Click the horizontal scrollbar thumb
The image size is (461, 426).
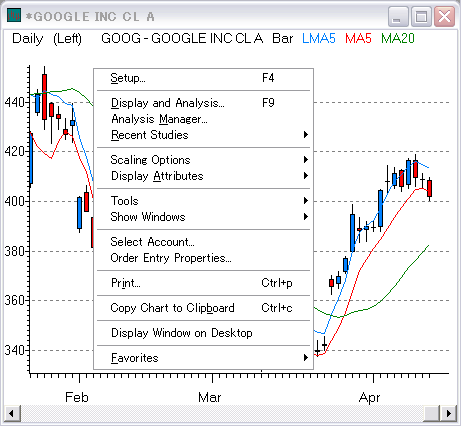point(432,414)
